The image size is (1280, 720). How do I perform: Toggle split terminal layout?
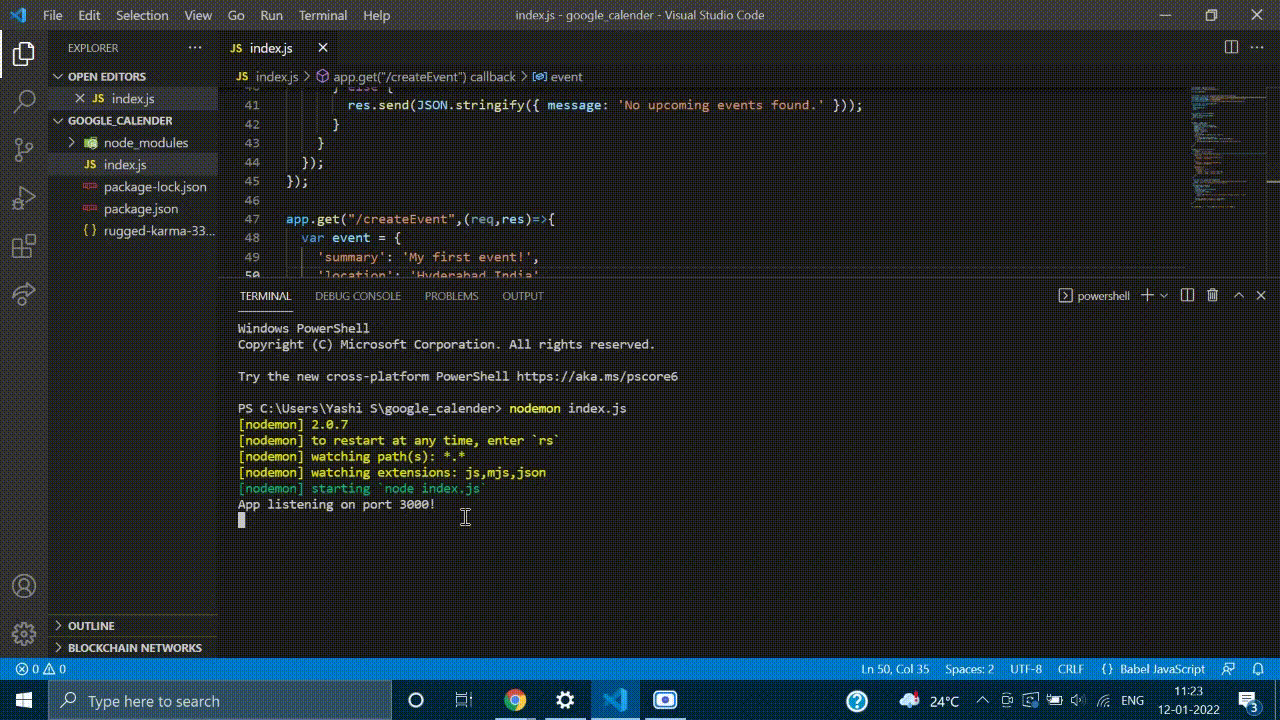1187,295
